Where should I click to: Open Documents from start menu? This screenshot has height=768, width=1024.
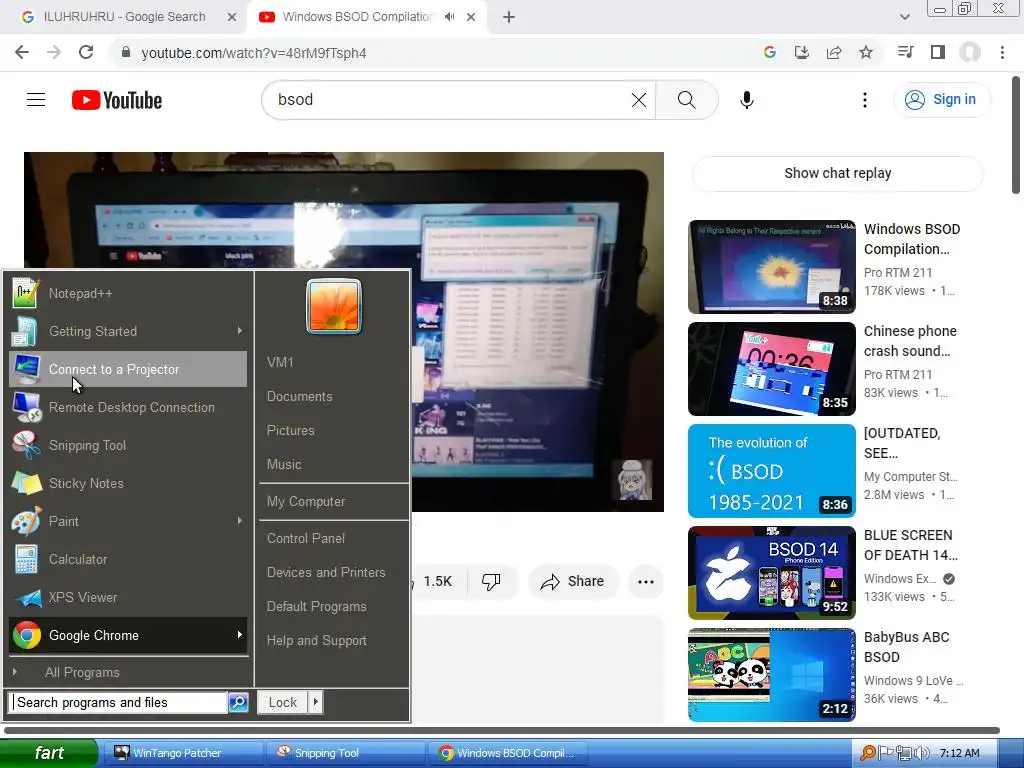[x=300, y=396]
